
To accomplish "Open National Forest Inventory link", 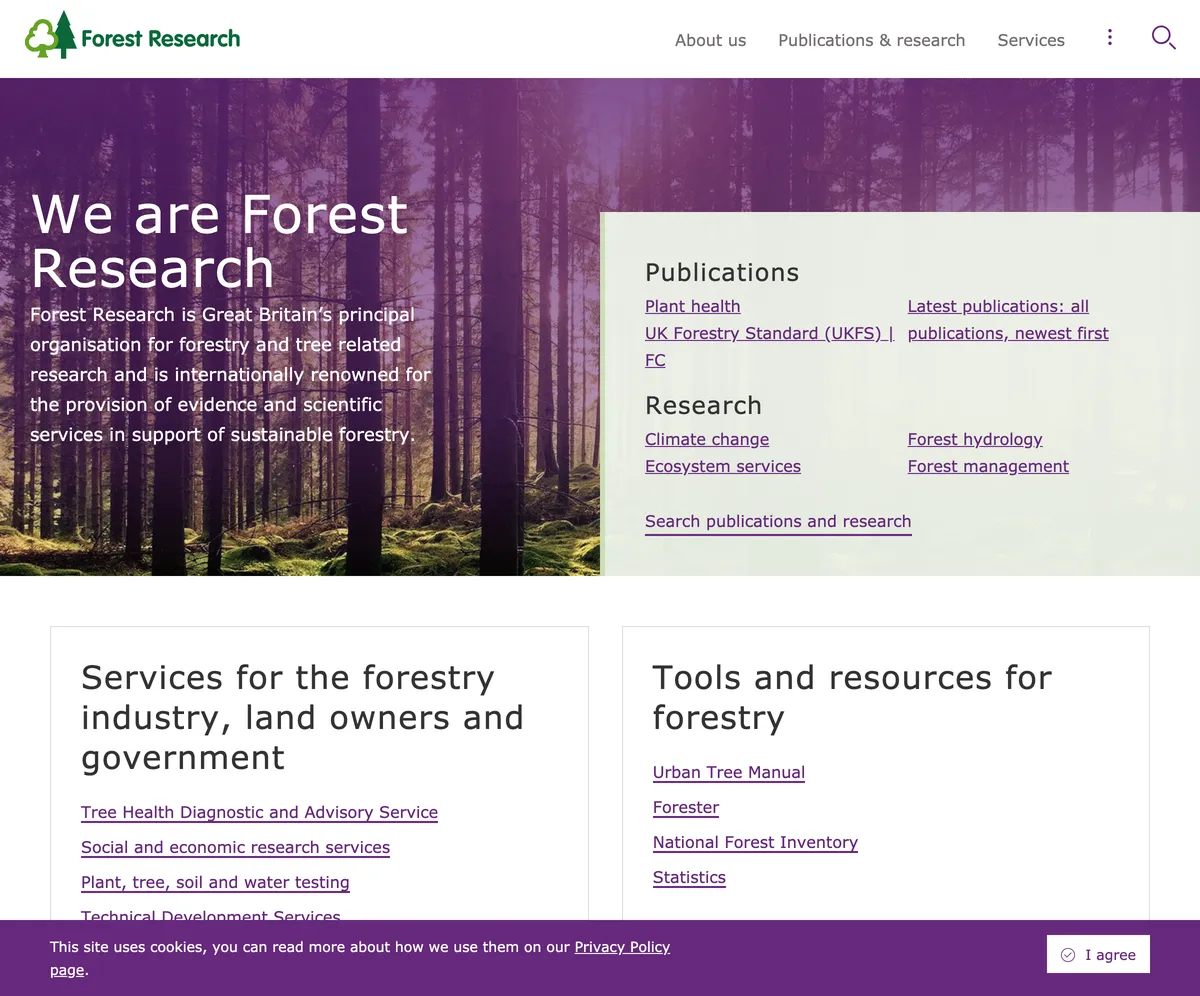I will pos(755,842).
